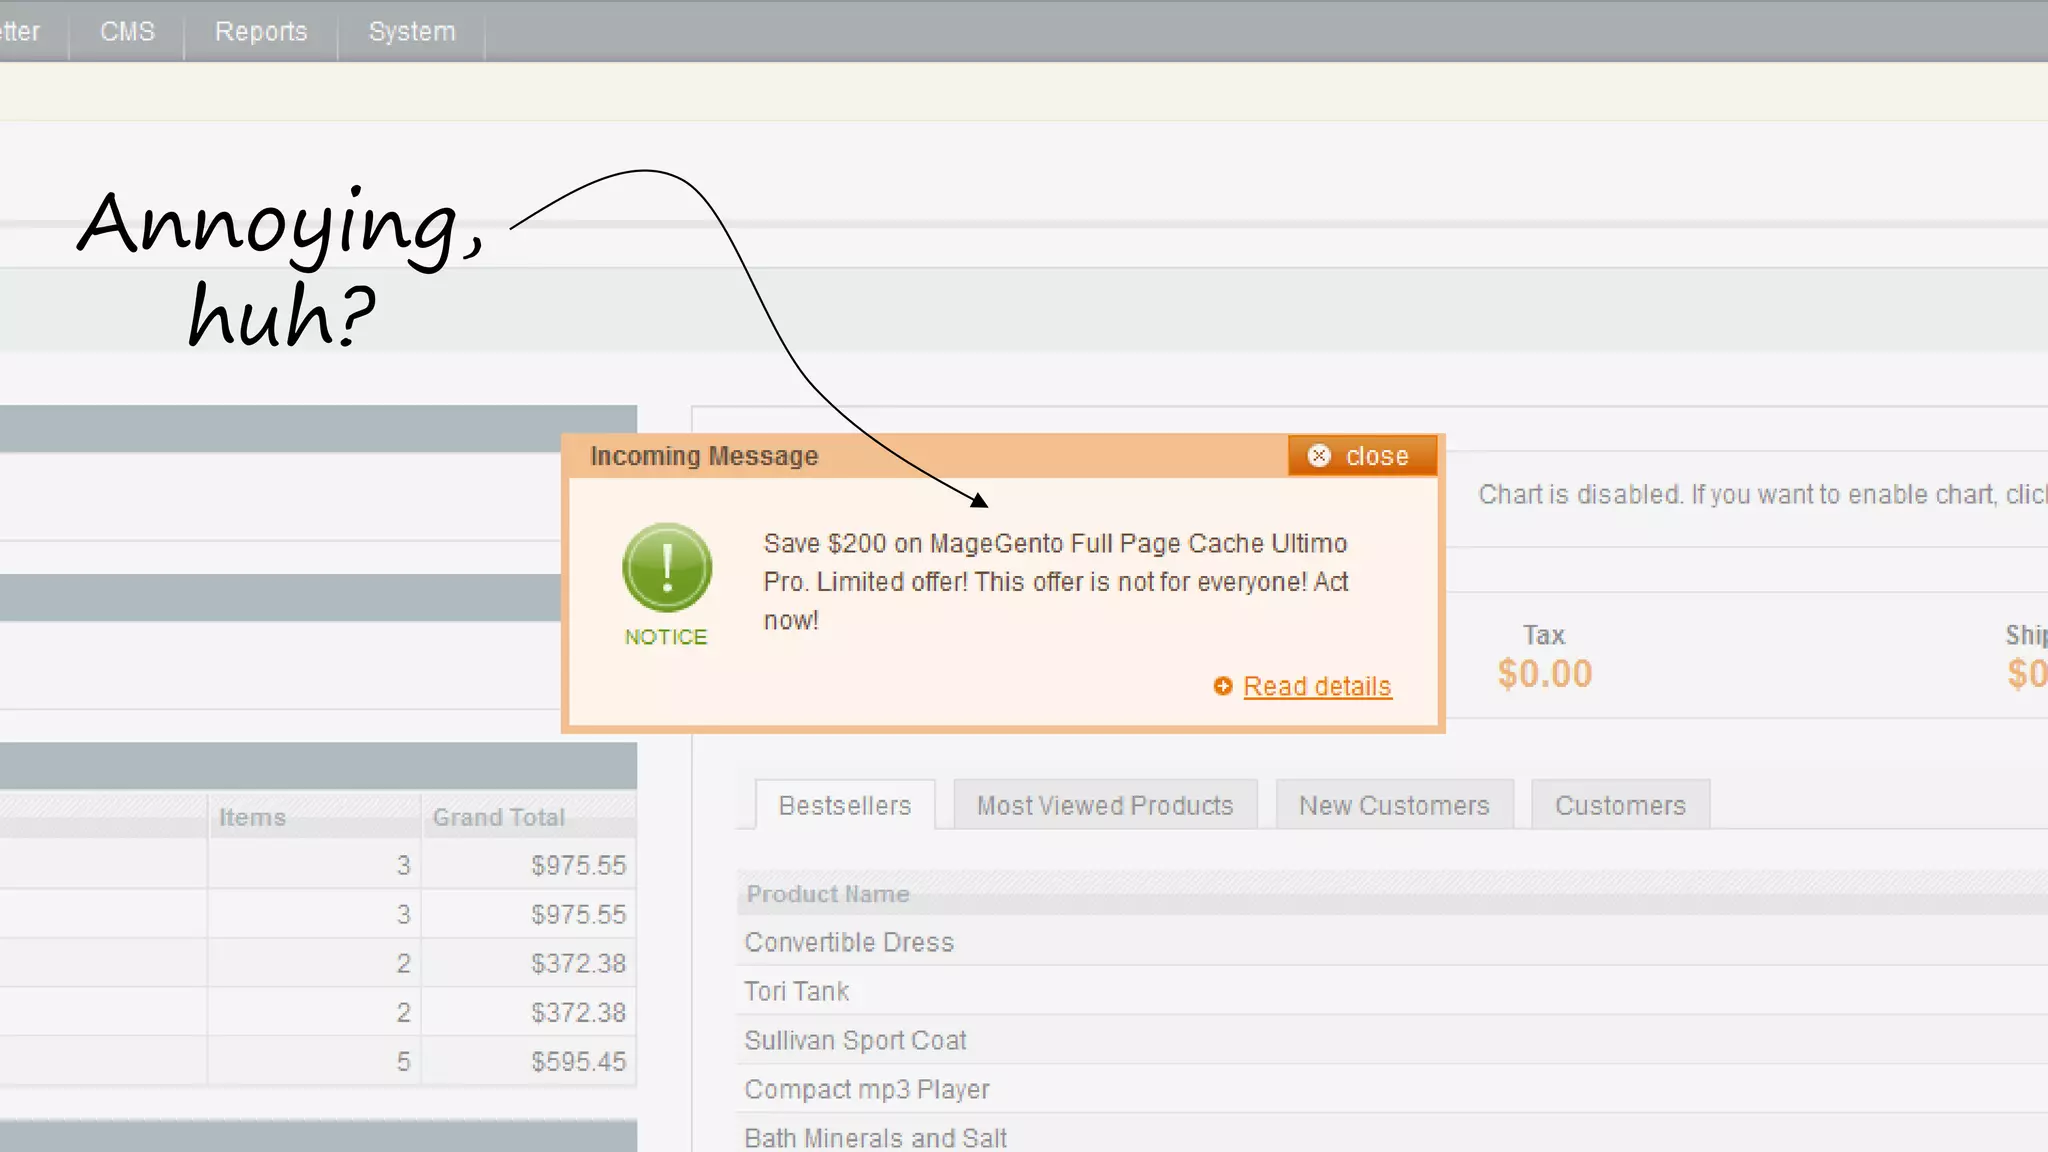Viewport: 2048px width, 1152px height.
Task: Select the Customers tab
Action: click(1620, 805)
